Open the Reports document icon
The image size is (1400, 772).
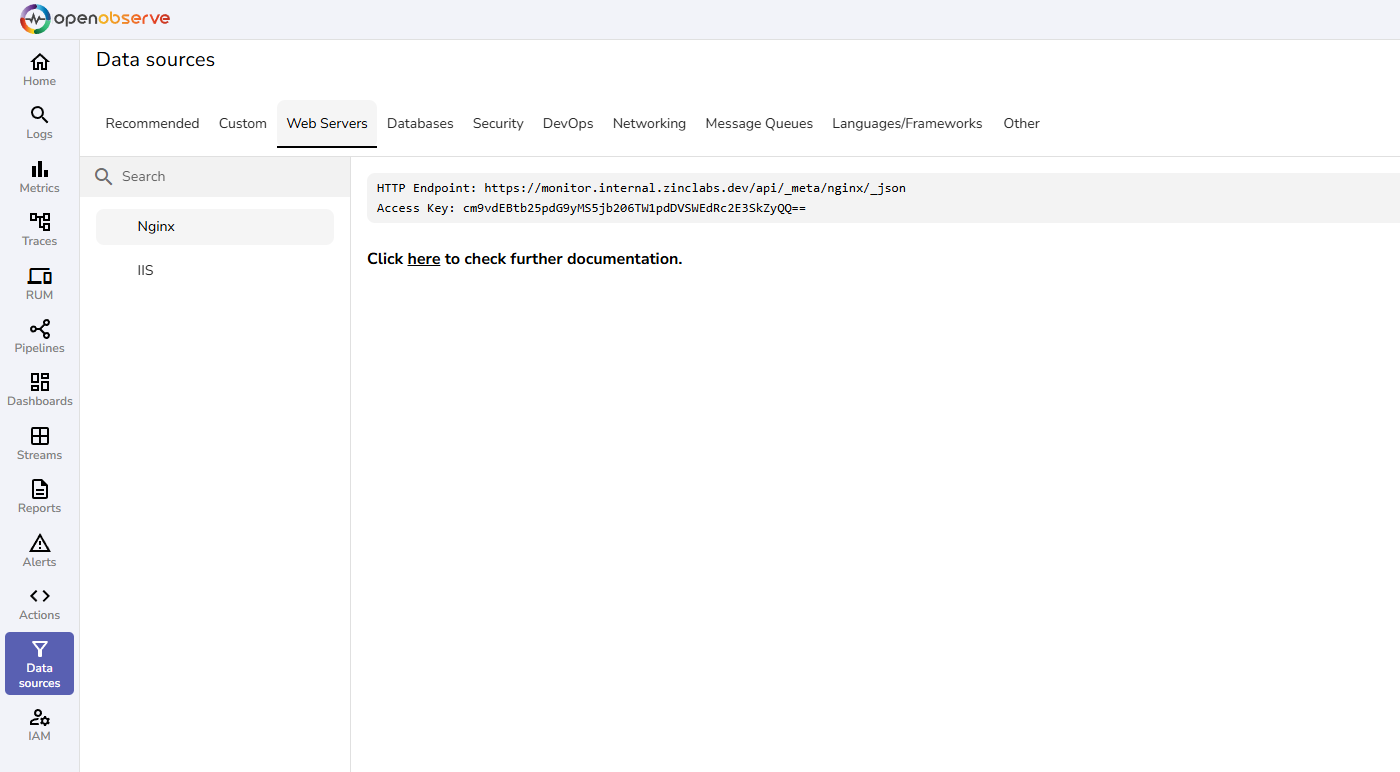pos(40,489)
